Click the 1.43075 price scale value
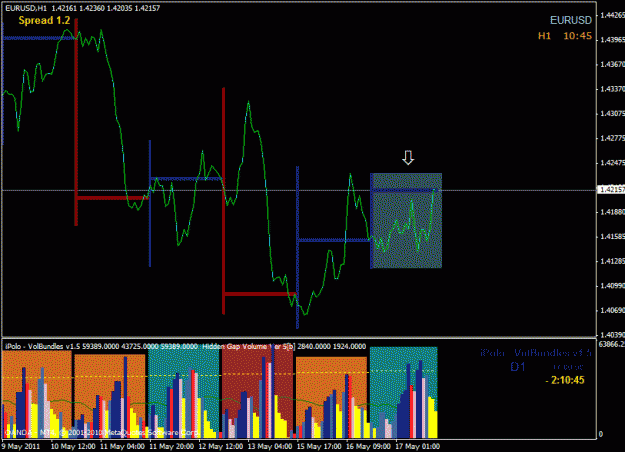The image size is (625, 452). [612, 114]
